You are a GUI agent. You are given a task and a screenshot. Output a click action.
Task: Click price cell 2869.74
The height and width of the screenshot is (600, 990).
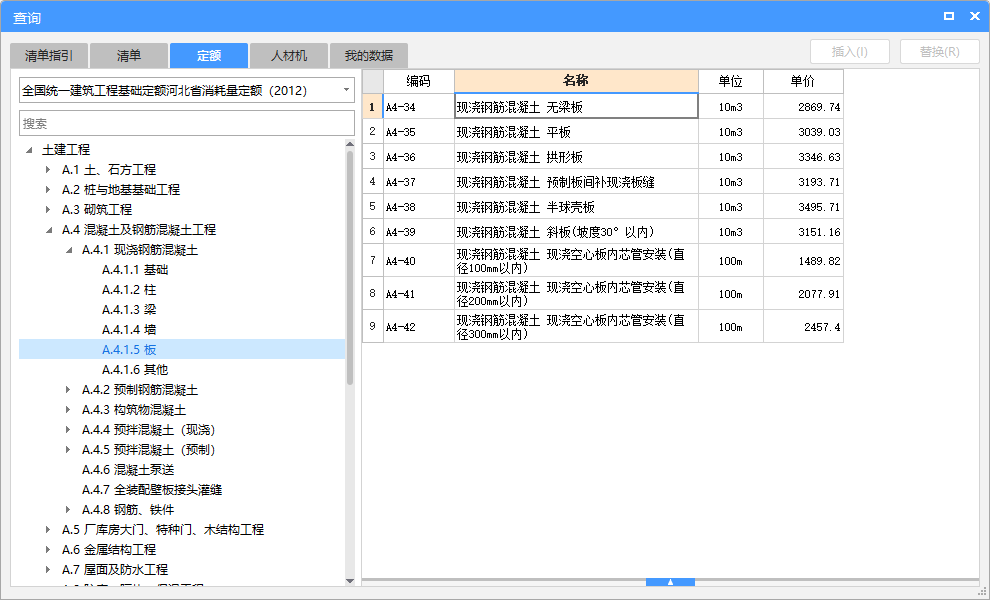[803, 107]
